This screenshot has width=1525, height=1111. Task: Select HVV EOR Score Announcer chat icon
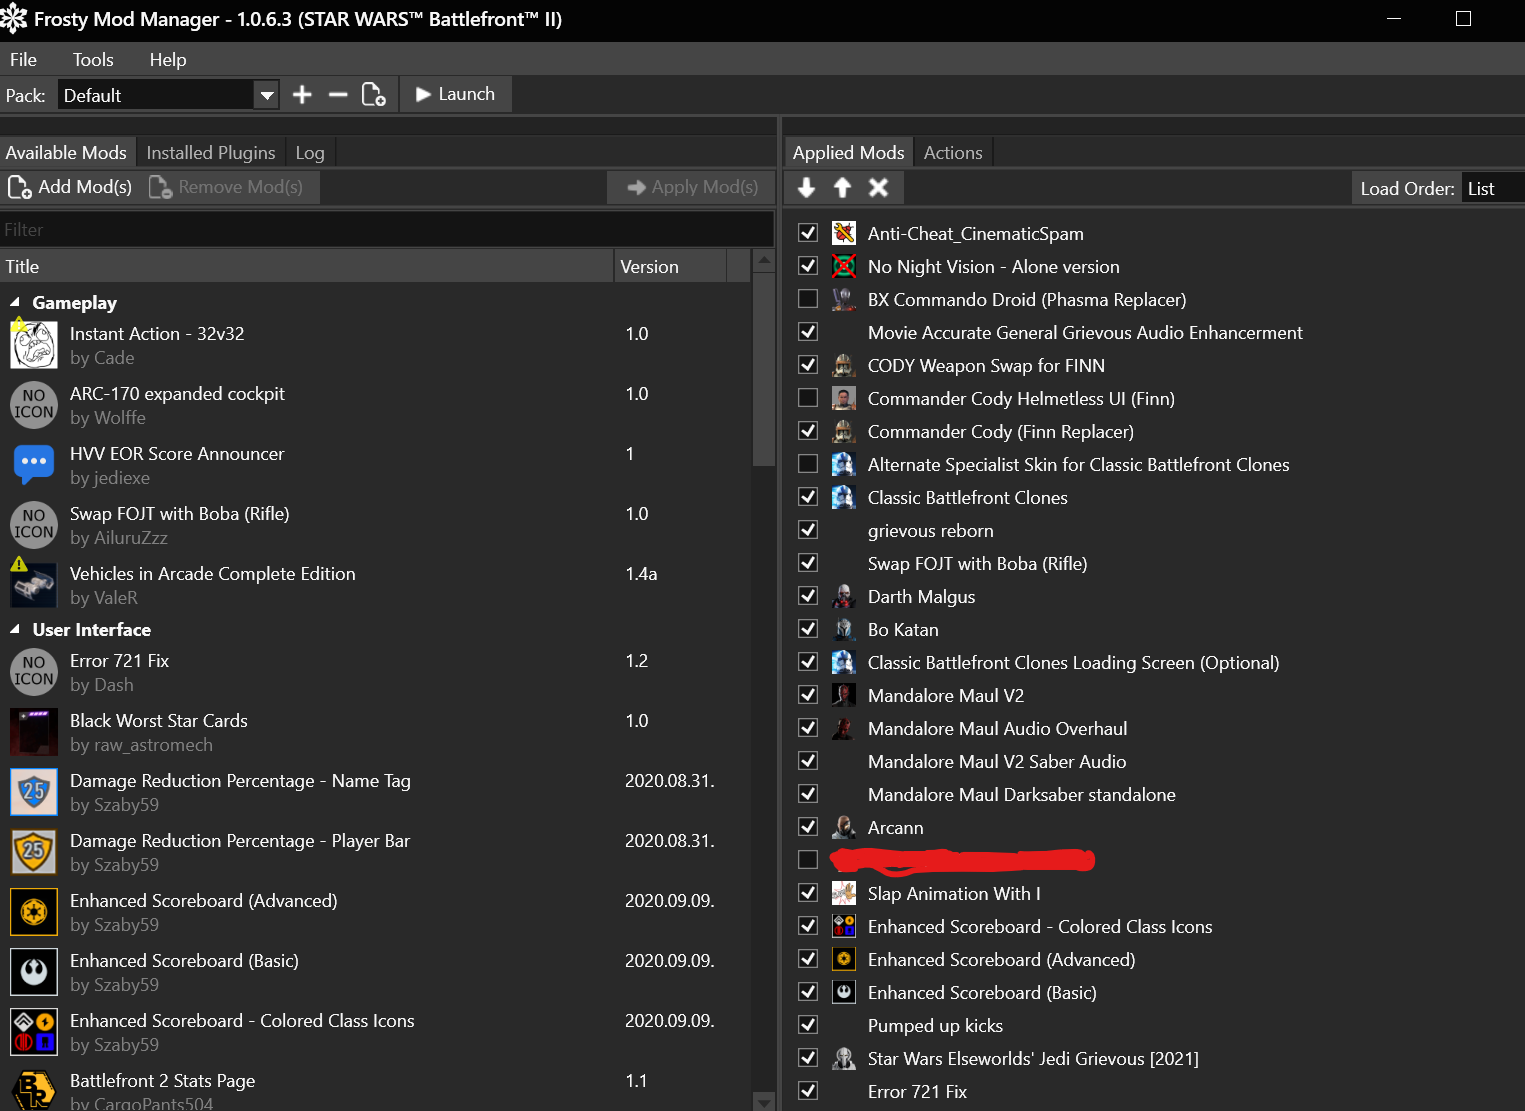point(34,465)
